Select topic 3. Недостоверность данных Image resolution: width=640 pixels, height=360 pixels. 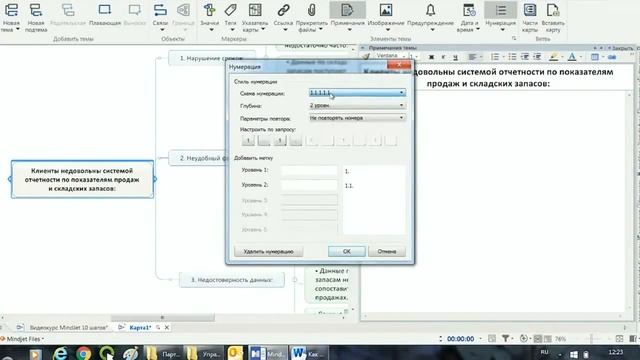pos(232,280)
